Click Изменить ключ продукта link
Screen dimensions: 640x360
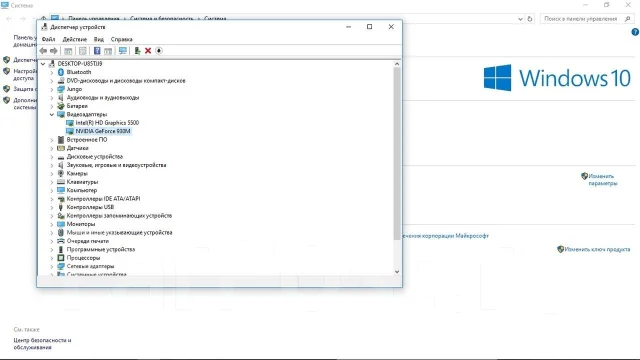pos(597,249)
